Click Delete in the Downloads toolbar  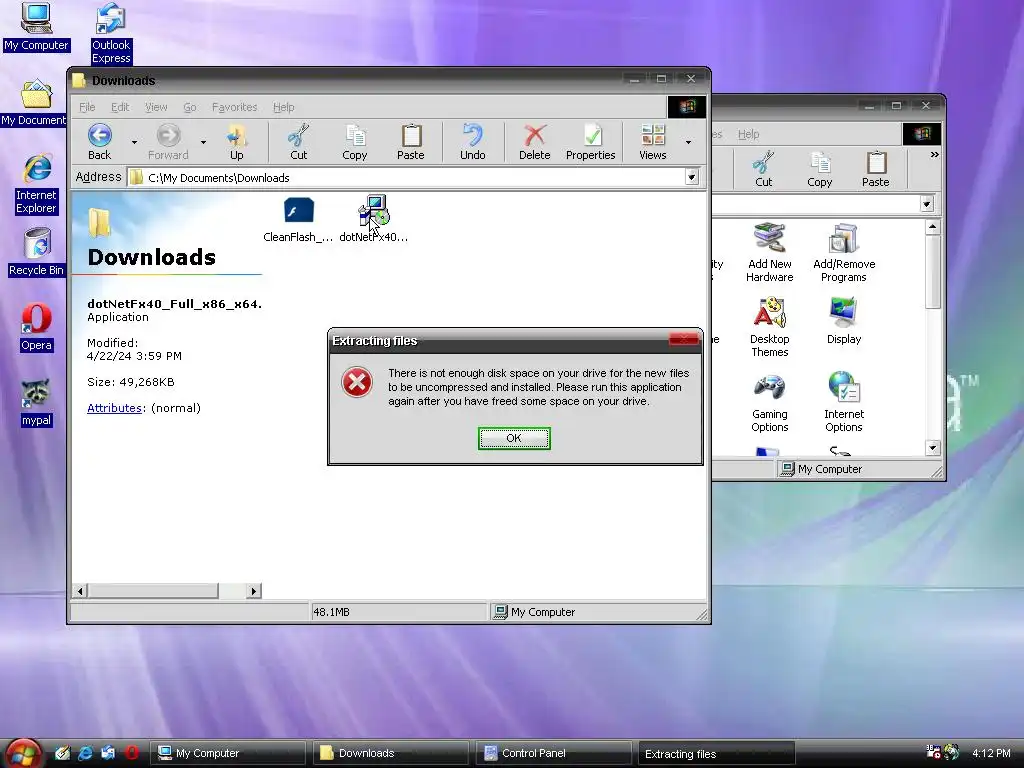click(534, 142)
